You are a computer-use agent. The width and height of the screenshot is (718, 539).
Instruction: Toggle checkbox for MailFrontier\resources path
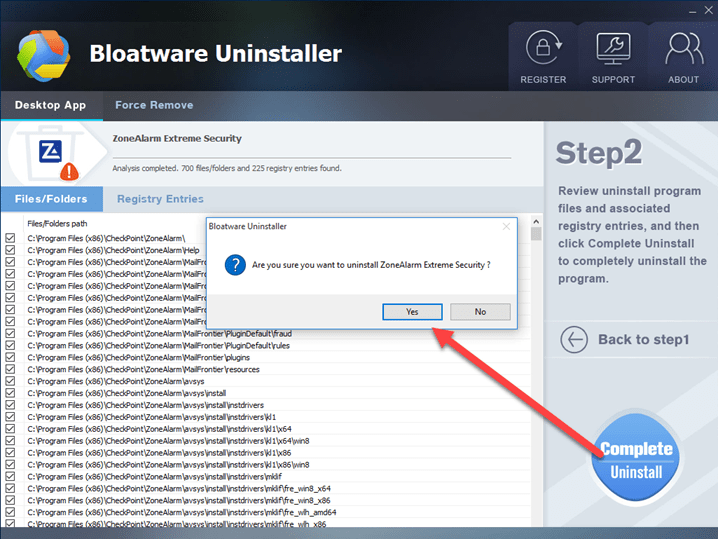10,369
